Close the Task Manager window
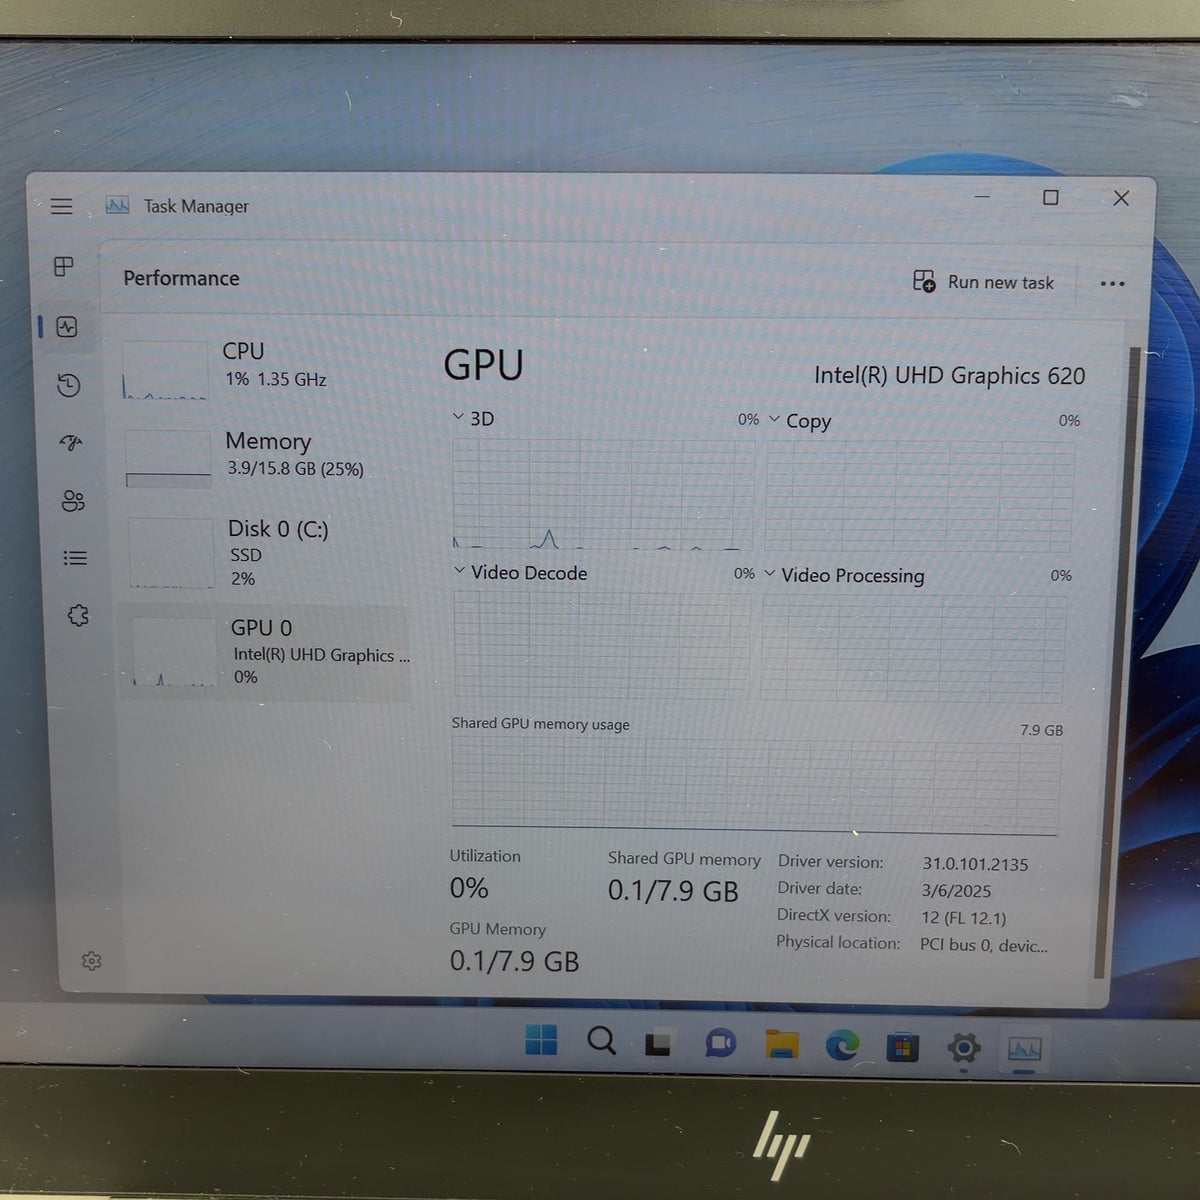The image size is (1200, 1200). pyautogui.click(x=1121, y=198)
